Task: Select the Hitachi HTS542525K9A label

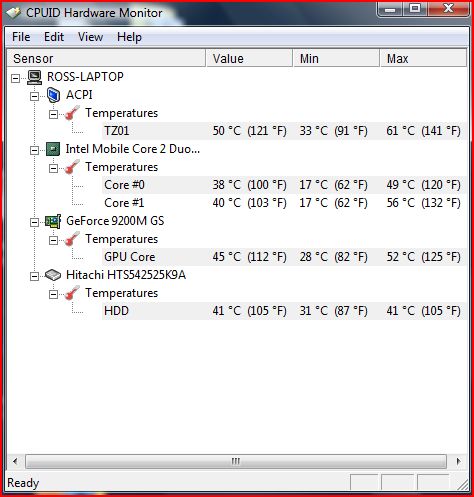Action: click(x=126, y=275)
